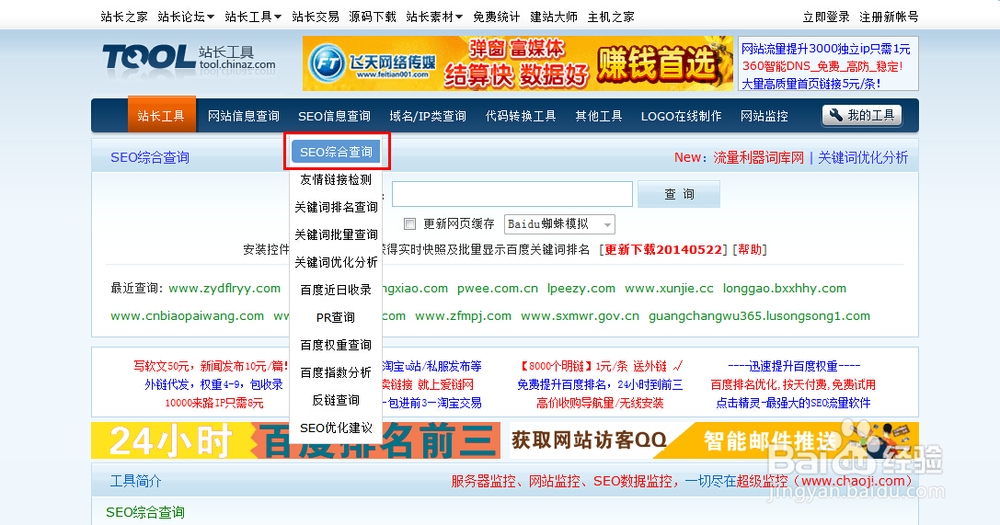Open 源码下载 top link
The width and height of the screenshot is (1000, 525).
[372, 17]
